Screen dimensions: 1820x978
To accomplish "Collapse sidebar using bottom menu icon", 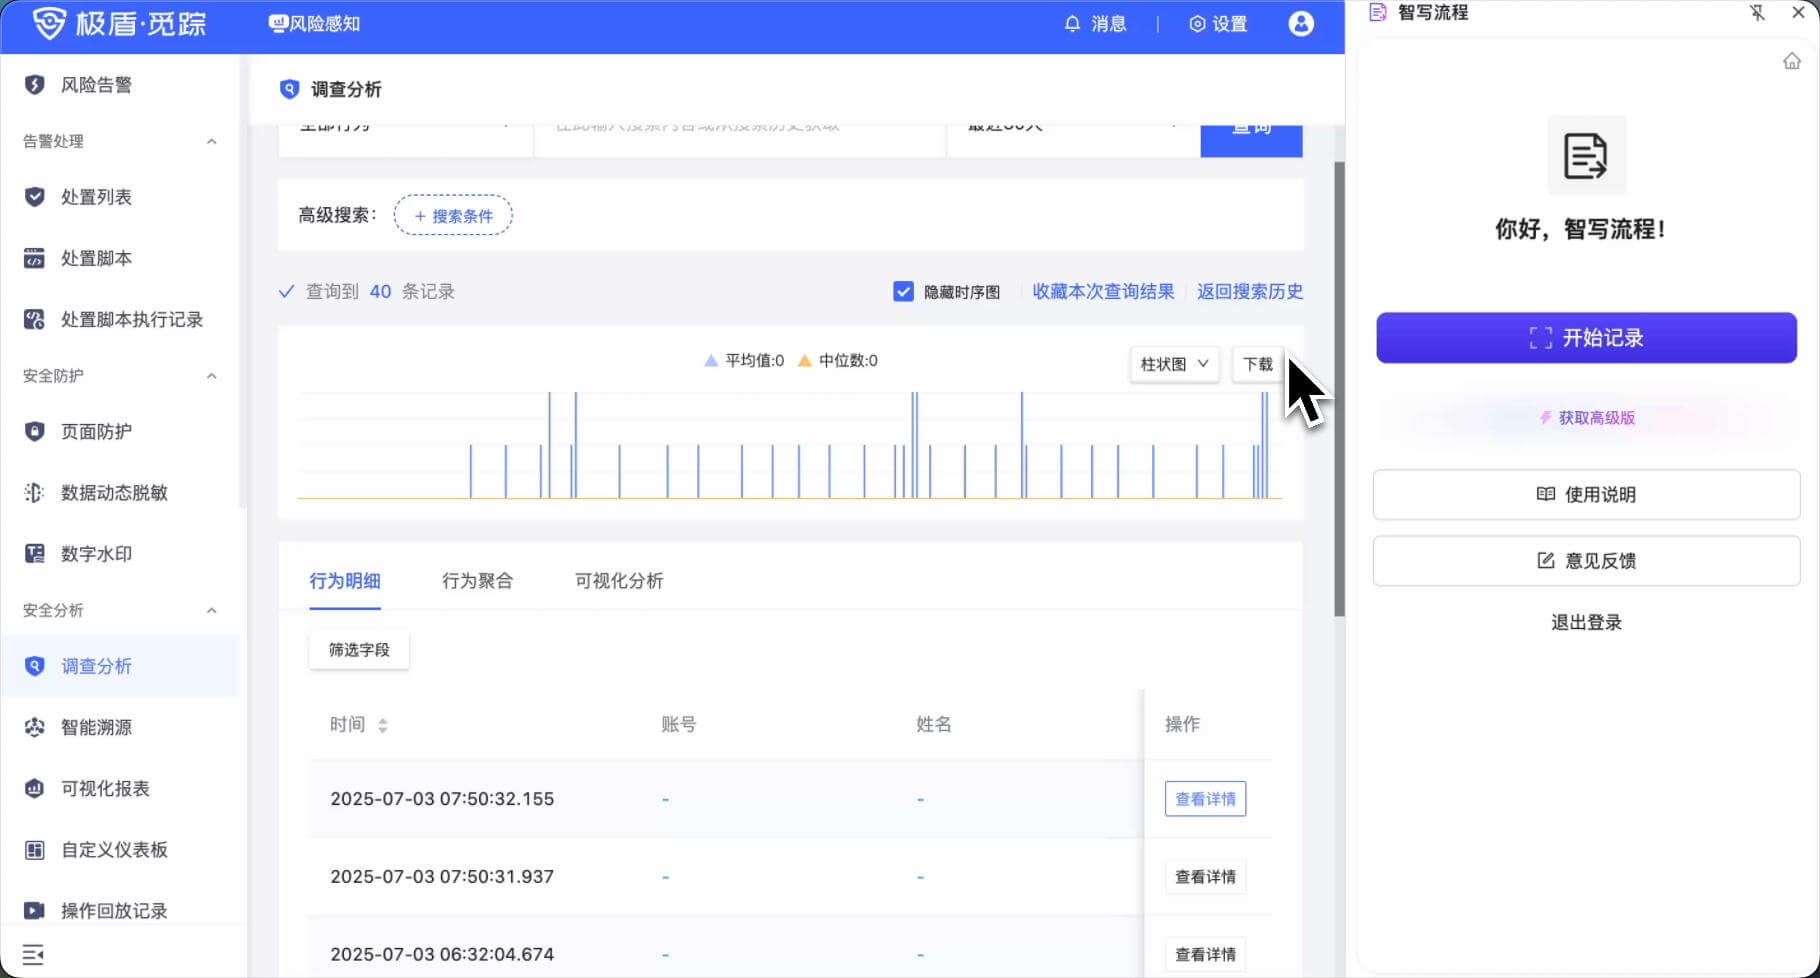I will [33, 954].
